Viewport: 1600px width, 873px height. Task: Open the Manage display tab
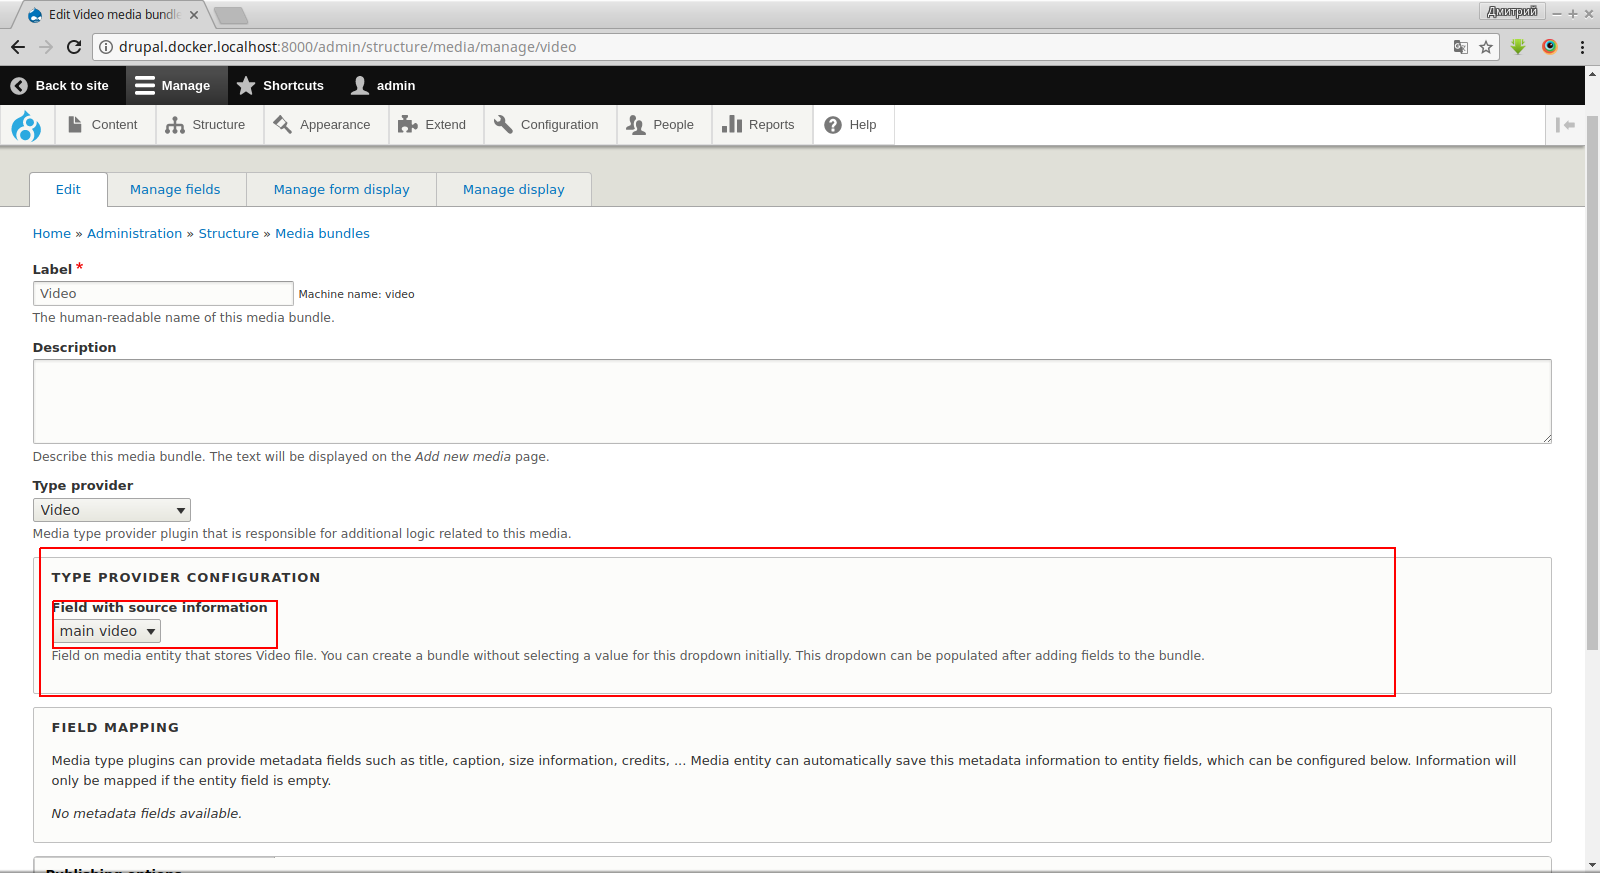[x=513, y=189]
